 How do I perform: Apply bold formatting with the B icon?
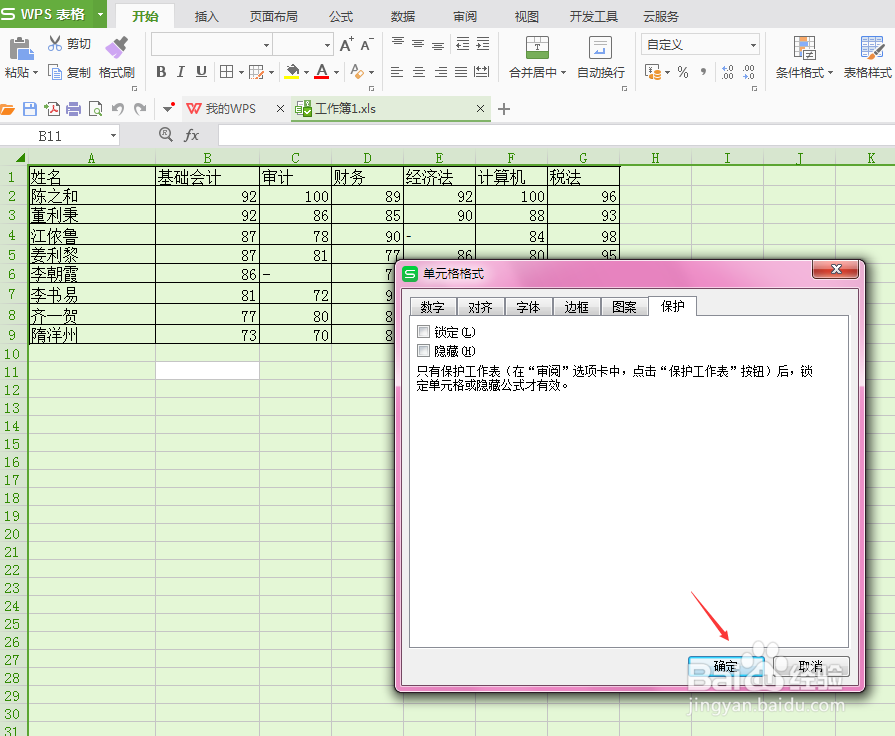[160, 72]
